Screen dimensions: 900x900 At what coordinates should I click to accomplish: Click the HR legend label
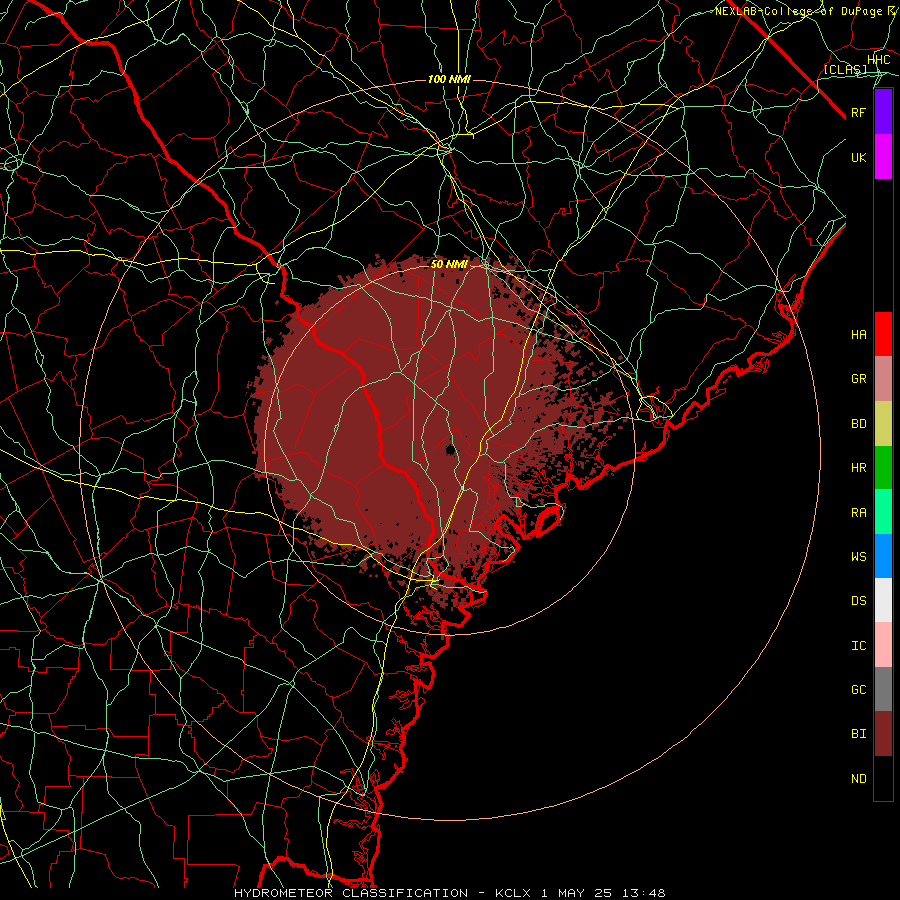tap(859, 468)
